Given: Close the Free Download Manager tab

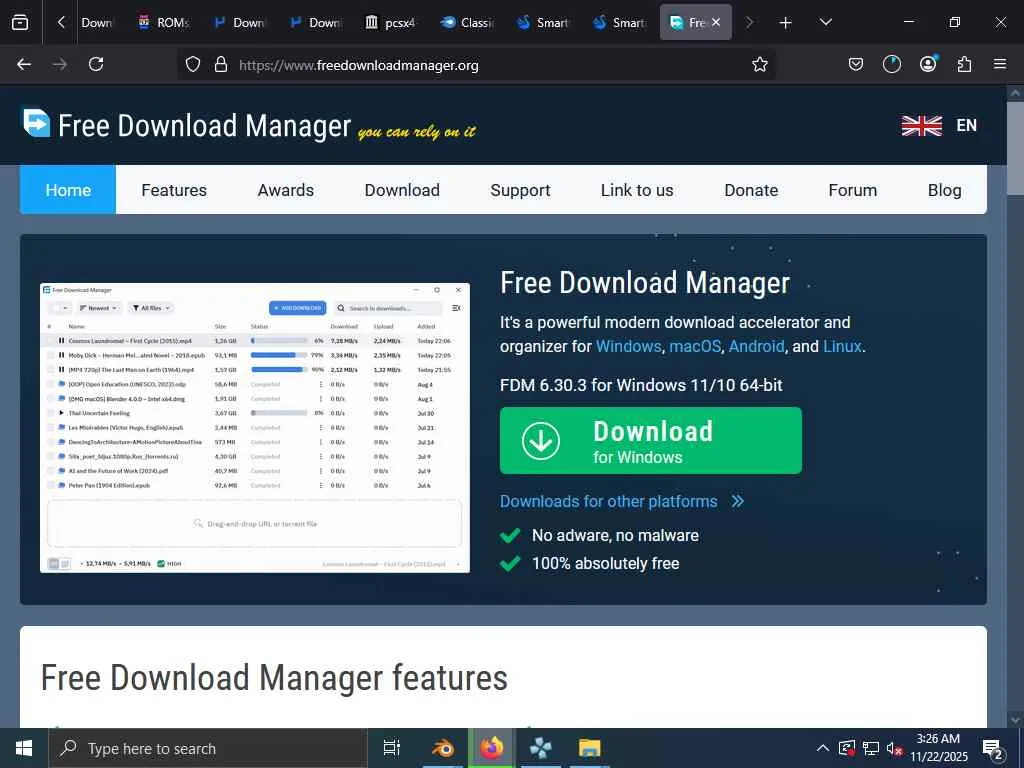Looking at the screenshot, I should 716,22.
